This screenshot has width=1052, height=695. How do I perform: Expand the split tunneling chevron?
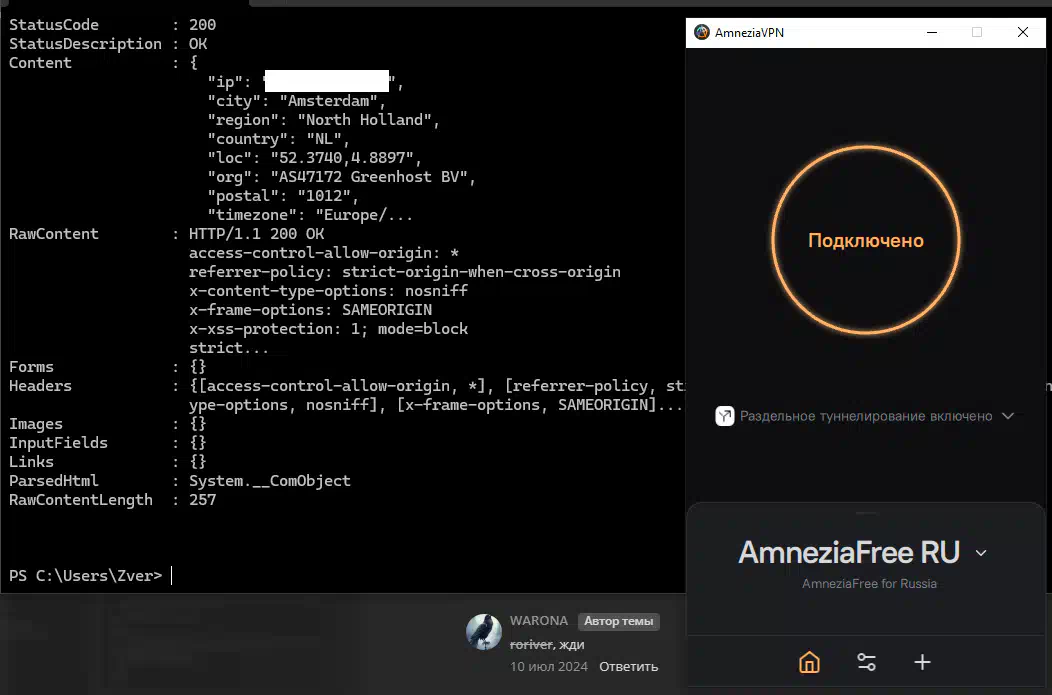click(1008, 416)
